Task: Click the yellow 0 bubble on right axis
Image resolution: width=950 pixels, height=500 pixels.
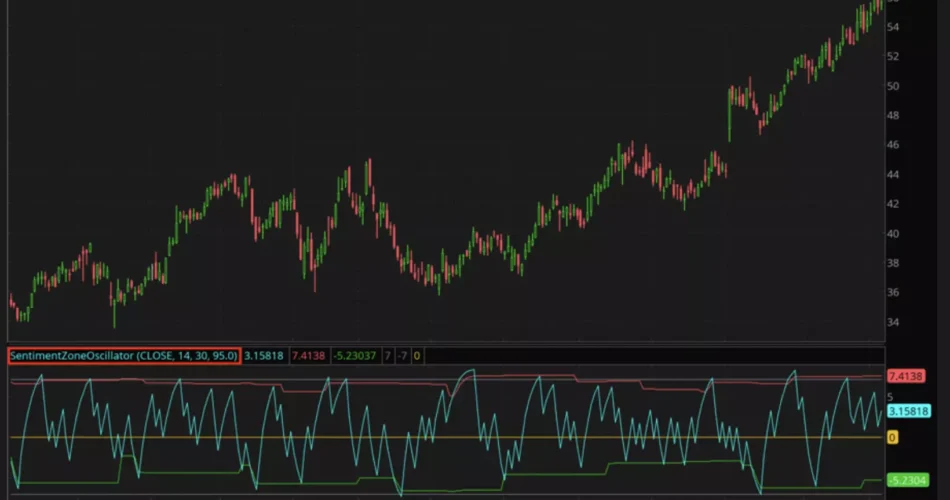Action: (892, 438)
